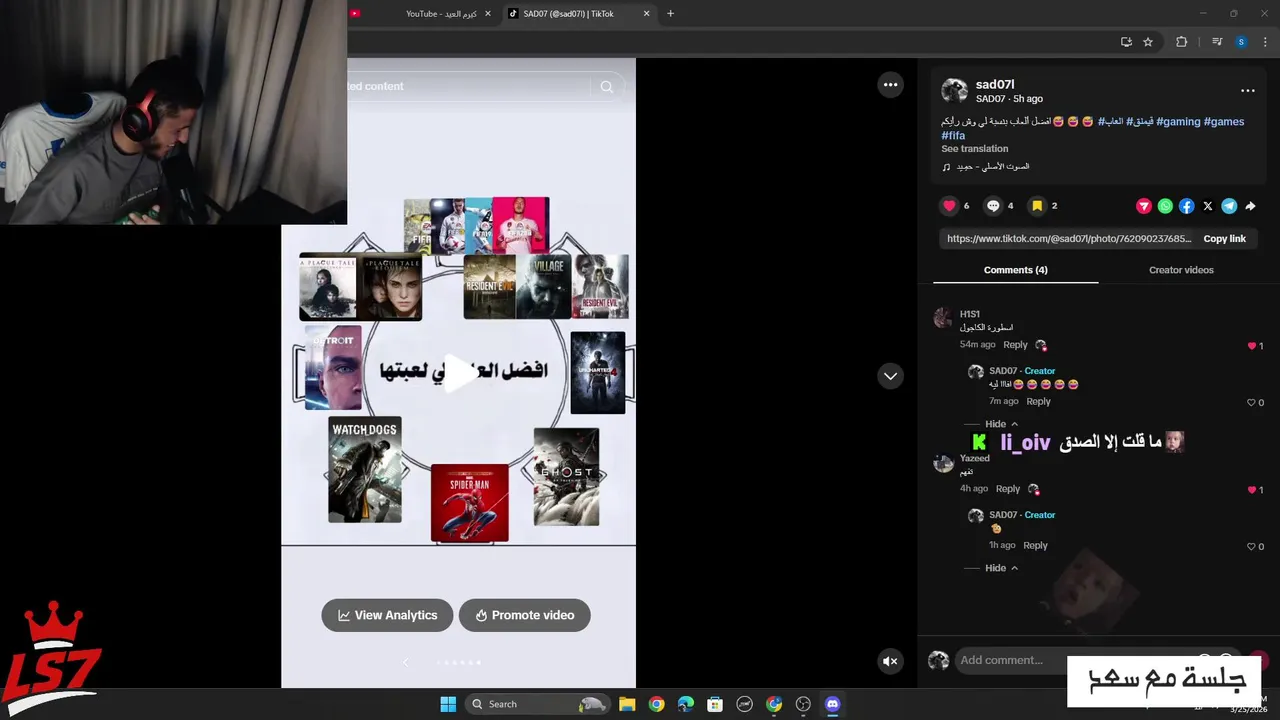Screen dimensions: 1280x720
Task: Click See translation under the caption
Action: pos(974,149)
